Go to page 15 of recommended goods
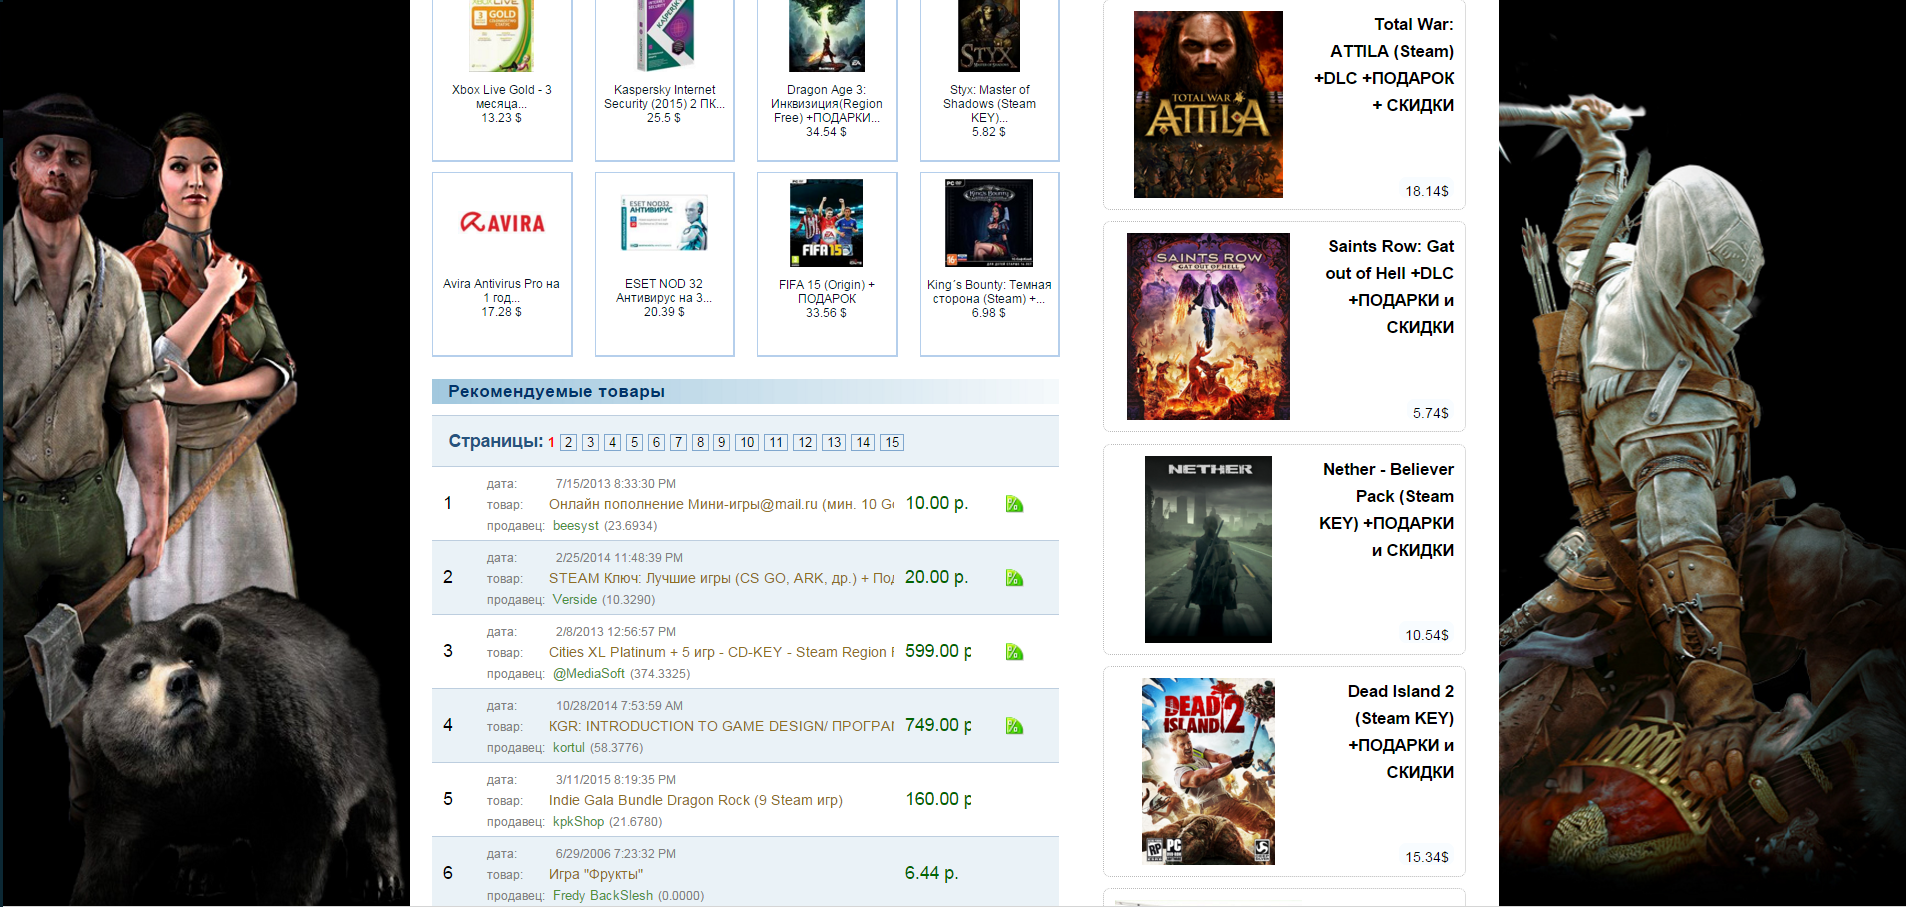This screenshot has width=1906, height=907. pyautogui.click(x=892, y=442)
